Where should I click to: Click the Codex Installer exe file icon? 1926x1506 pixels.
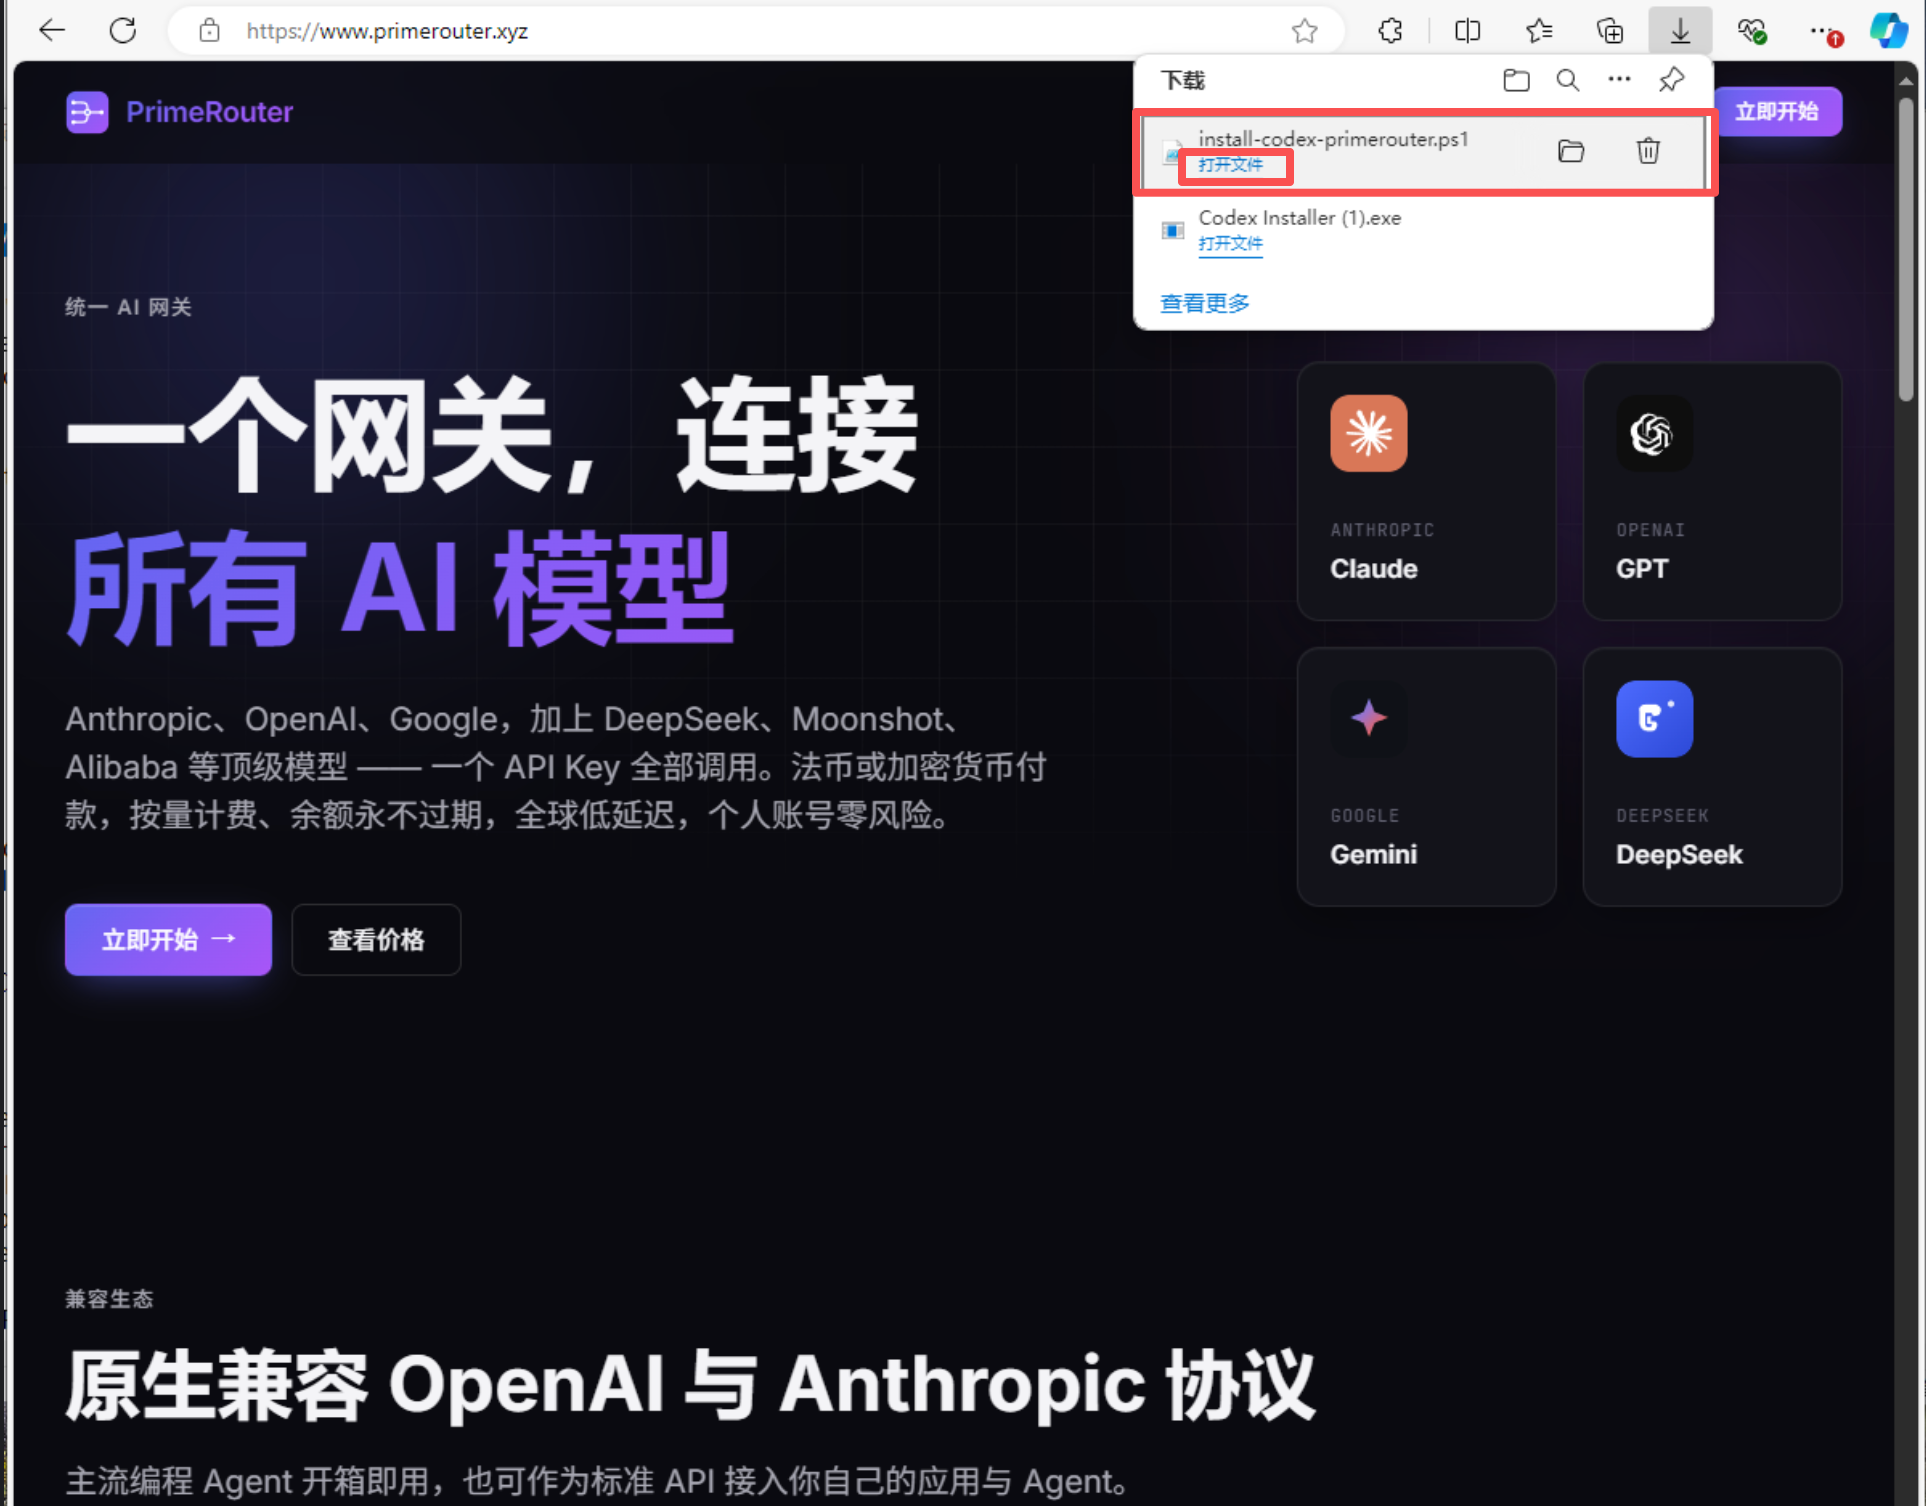click(x=1172, y=231)
